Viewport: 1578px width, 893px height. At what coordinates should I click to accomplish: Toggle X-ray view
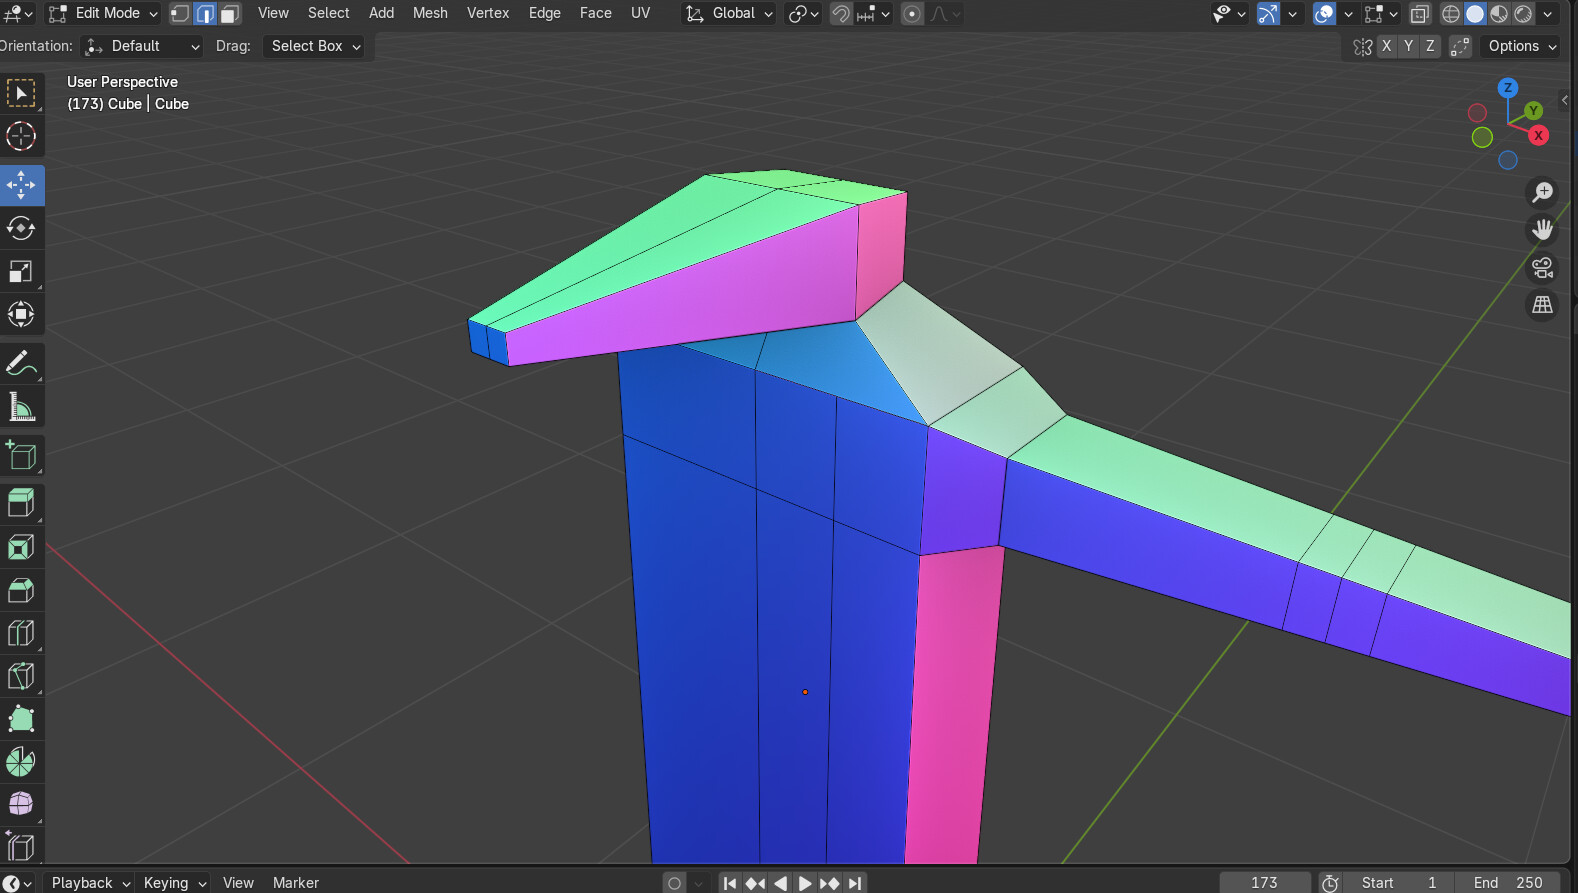point(1420,14)
